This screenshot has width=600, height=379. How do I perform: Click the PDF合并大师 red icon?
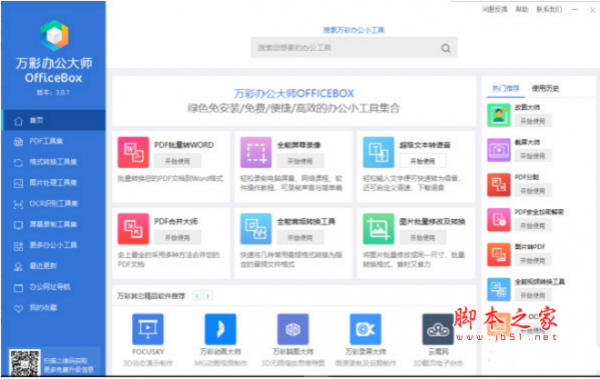pyautogui.click(x=133, y=229)
